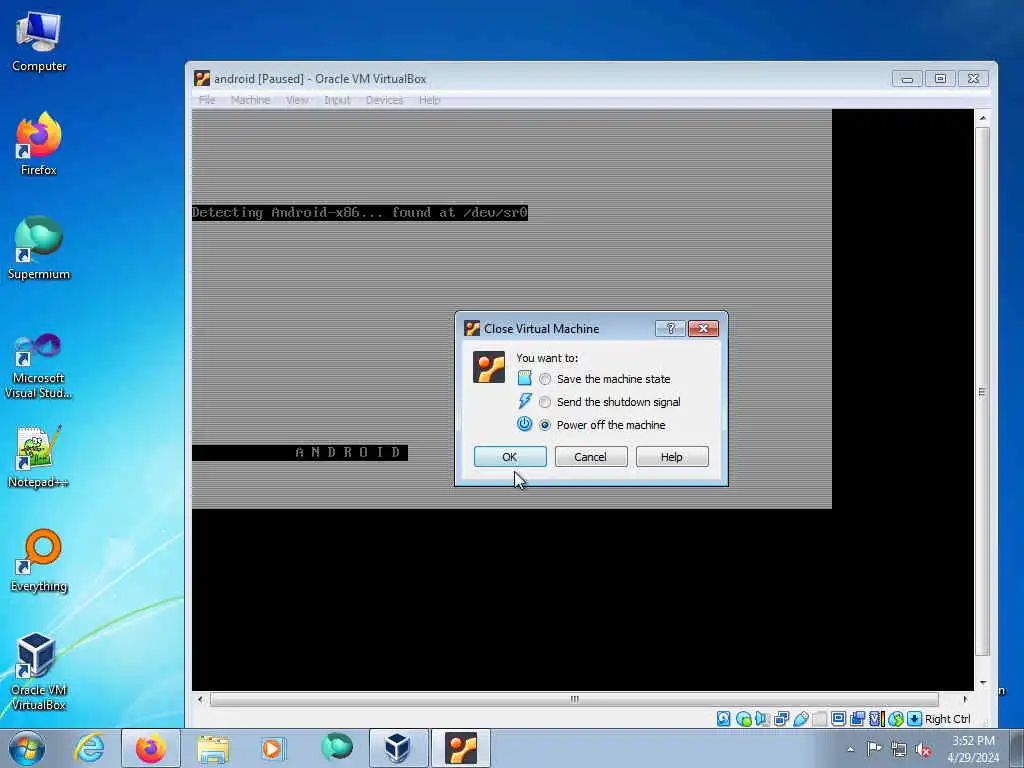Click the horizontal scrollbar right arrow
Image resolution: width=1024 pixels, height=768 pixels.
click(965, 699)
